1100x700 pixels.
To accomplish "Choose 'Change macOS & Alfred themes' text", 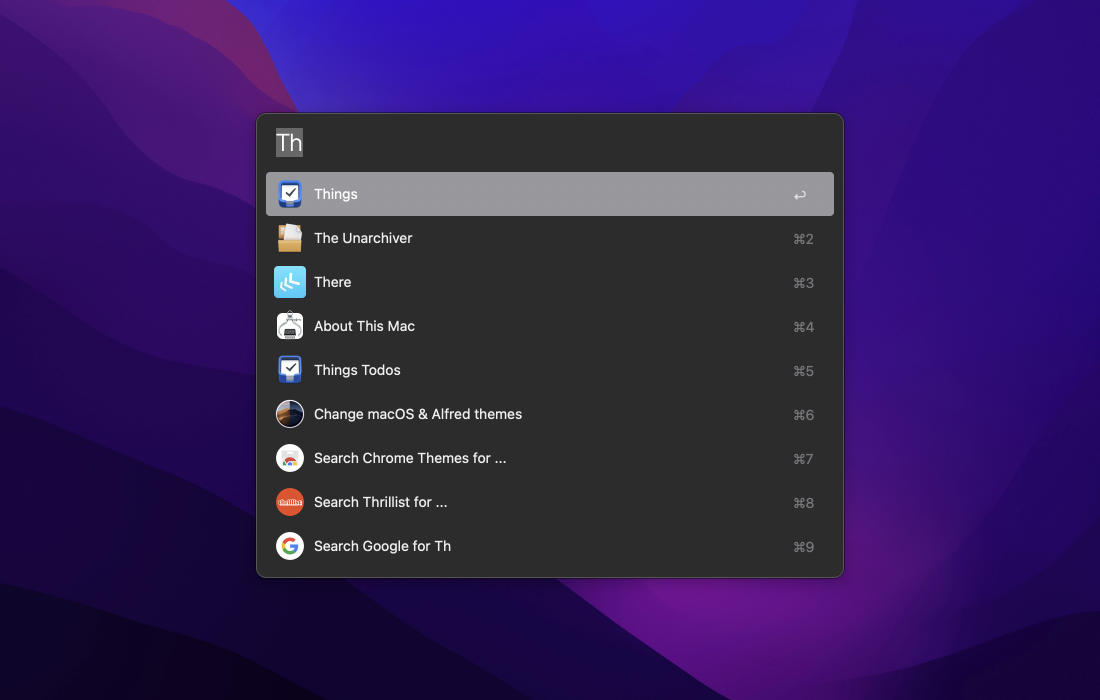I will click(x=417, y=414).
